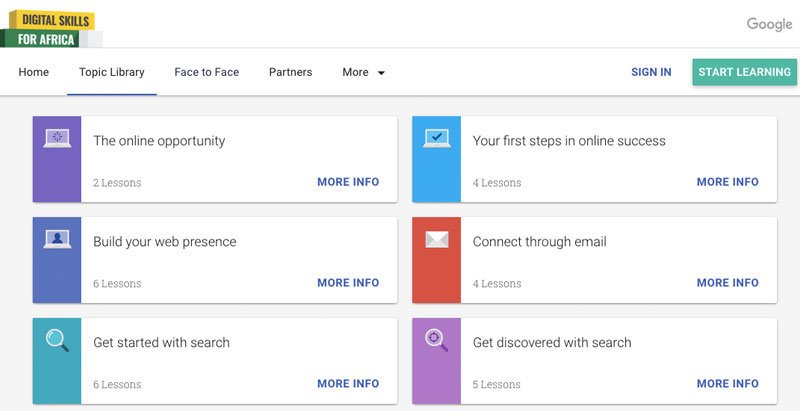Screen dimensions: 800x411
Task: Open More Info for The online opportunity
Action: [x=348, y=182]
